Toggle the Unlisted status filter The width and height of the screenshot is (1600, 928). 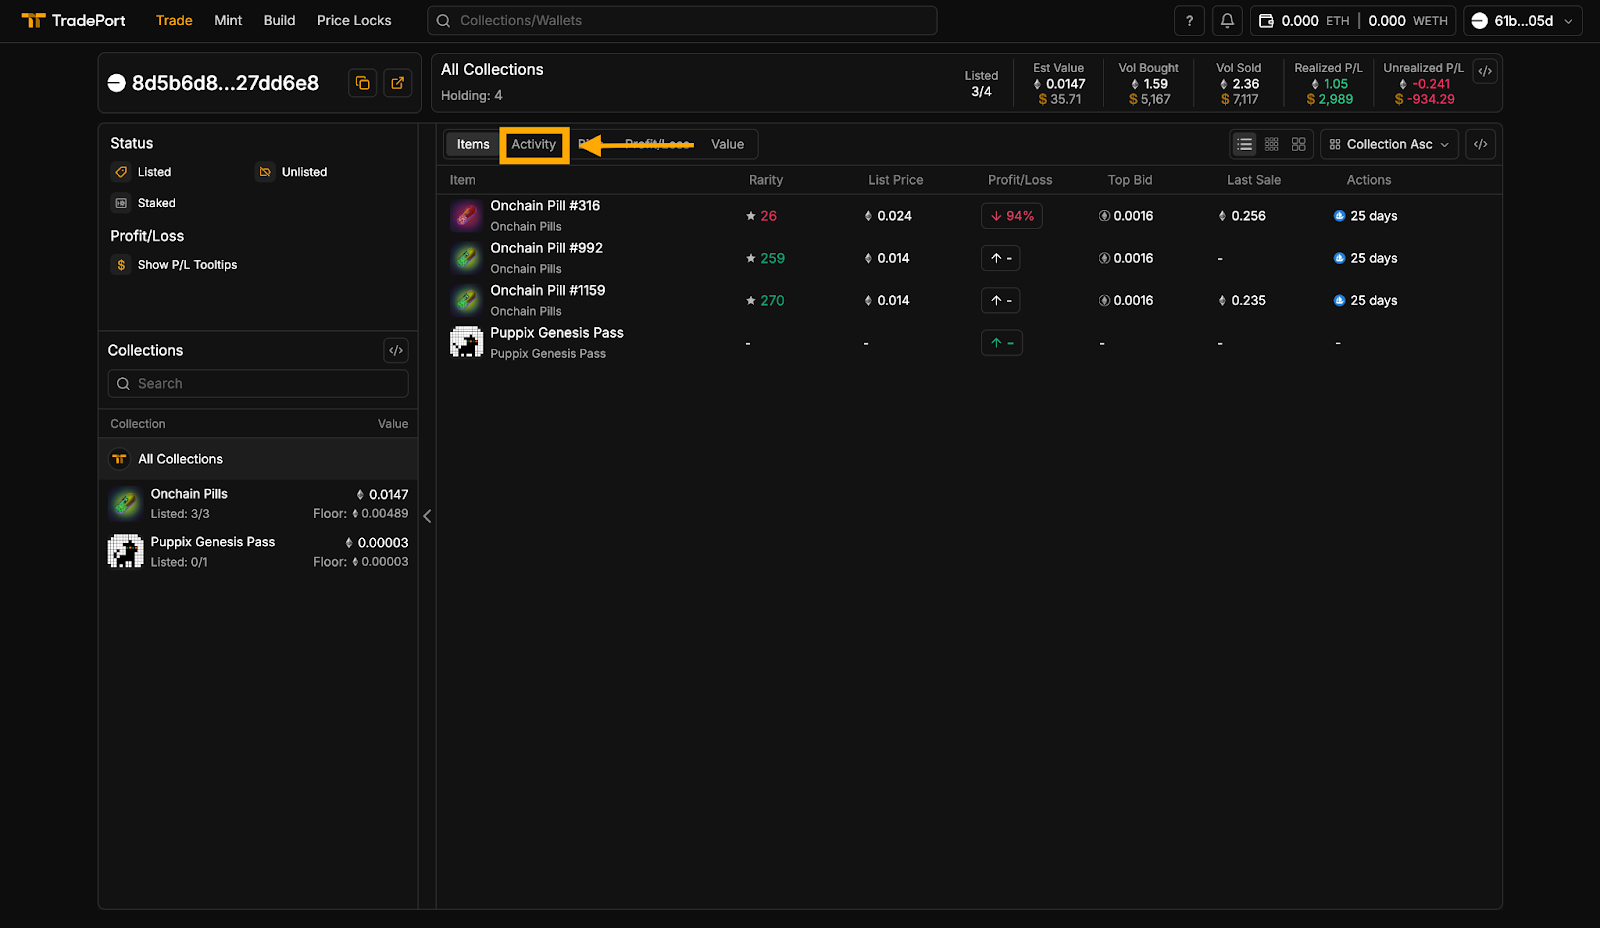pyautogui.click(x=291, y=172)
